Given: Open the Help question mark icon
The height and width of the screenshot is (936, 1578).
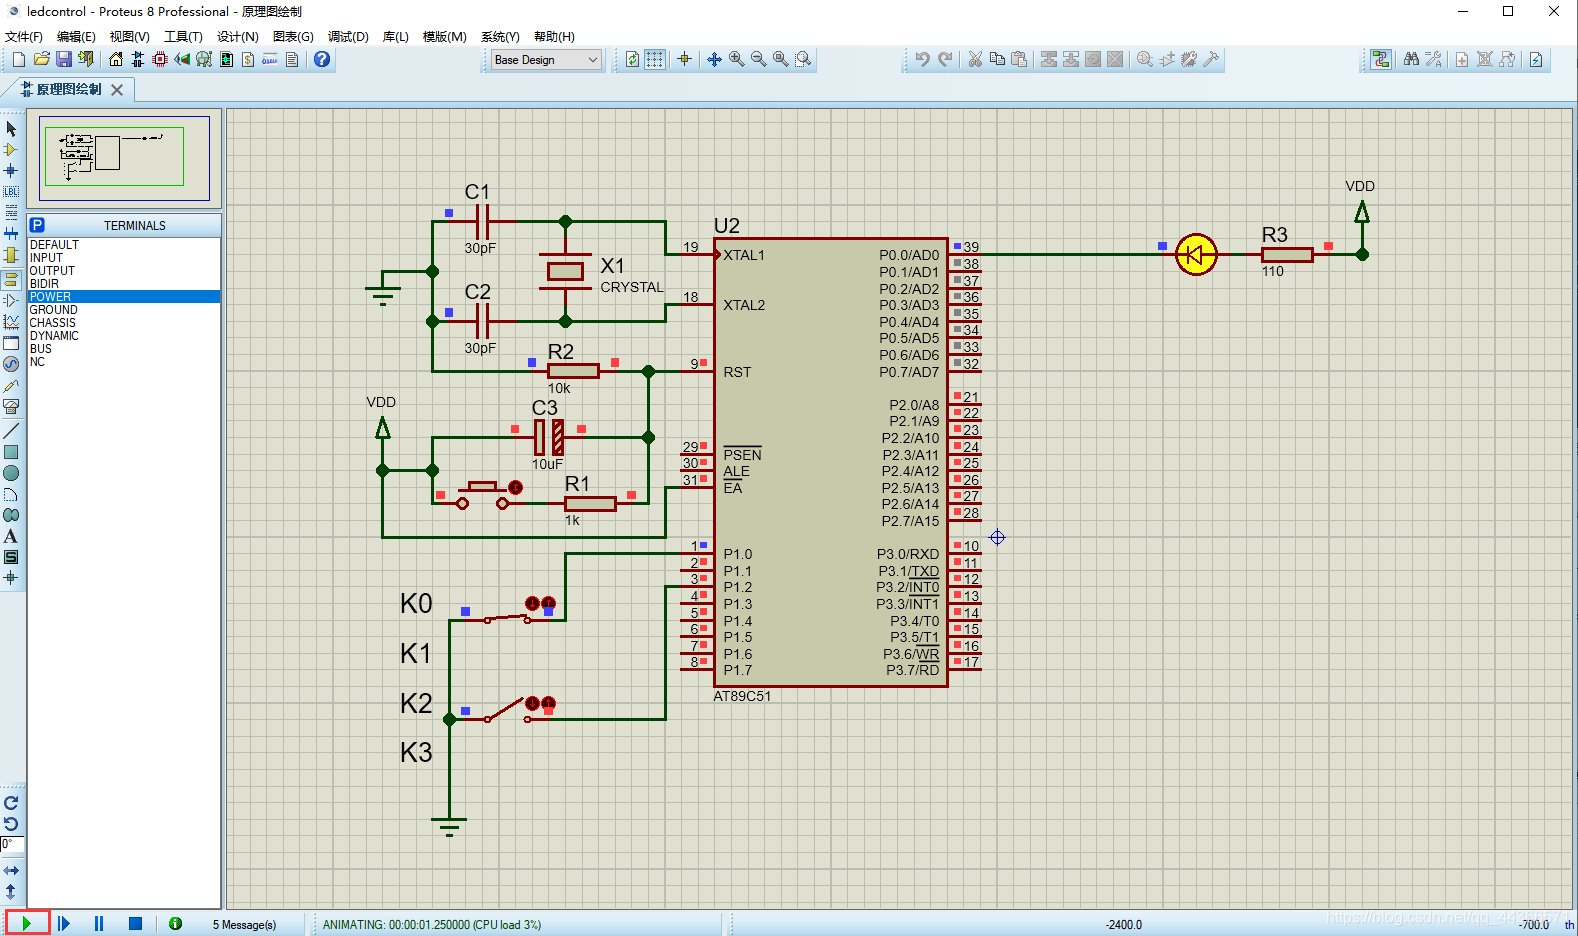Looking at the screenshot, I should (322, 60).
